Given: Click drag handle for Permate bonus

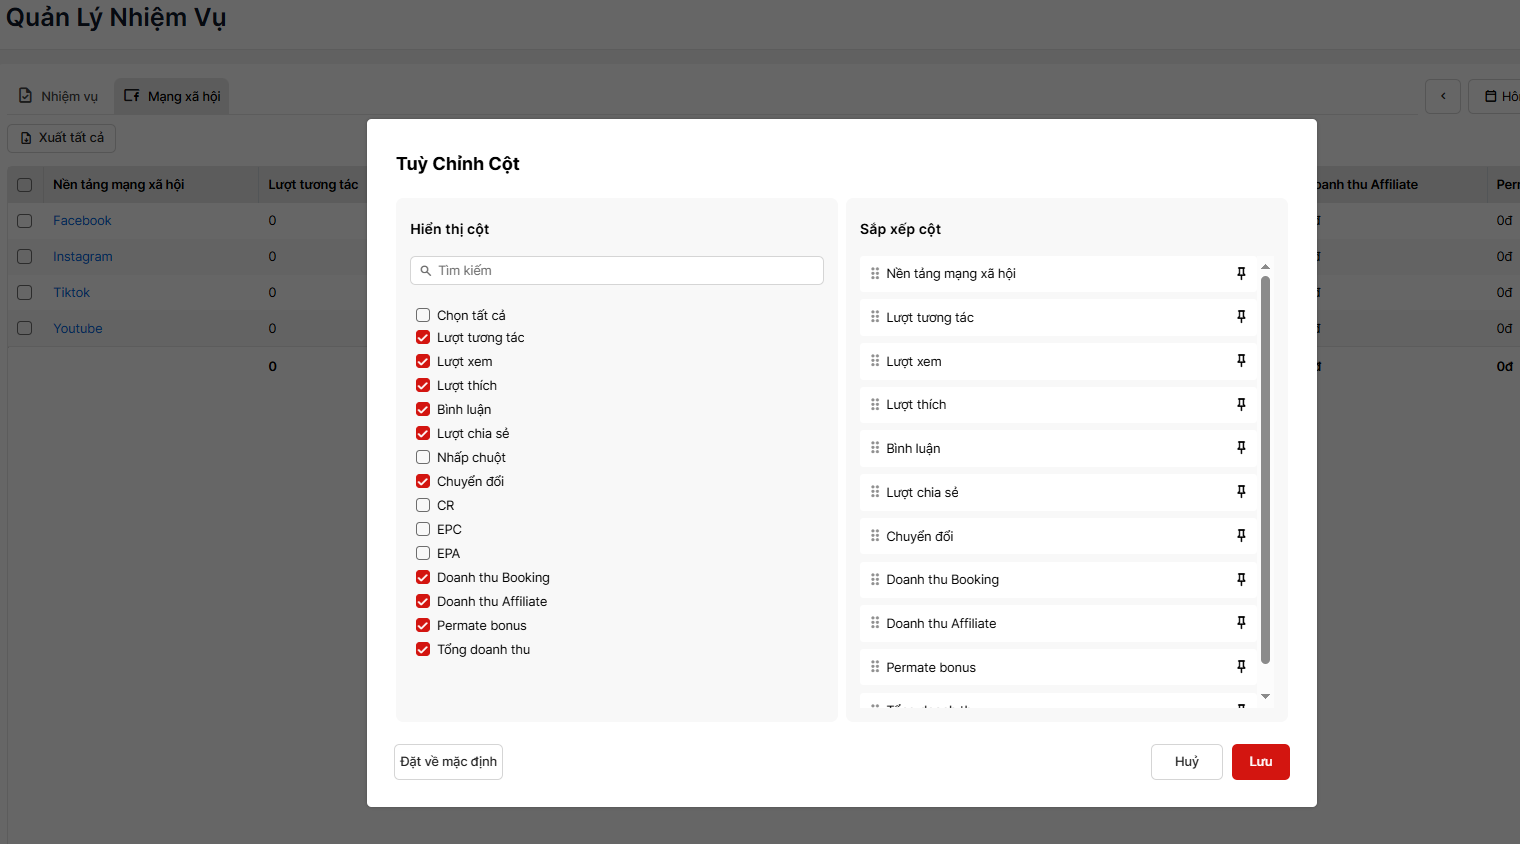Looking at the screenshot, I should (x=875, y=667).
